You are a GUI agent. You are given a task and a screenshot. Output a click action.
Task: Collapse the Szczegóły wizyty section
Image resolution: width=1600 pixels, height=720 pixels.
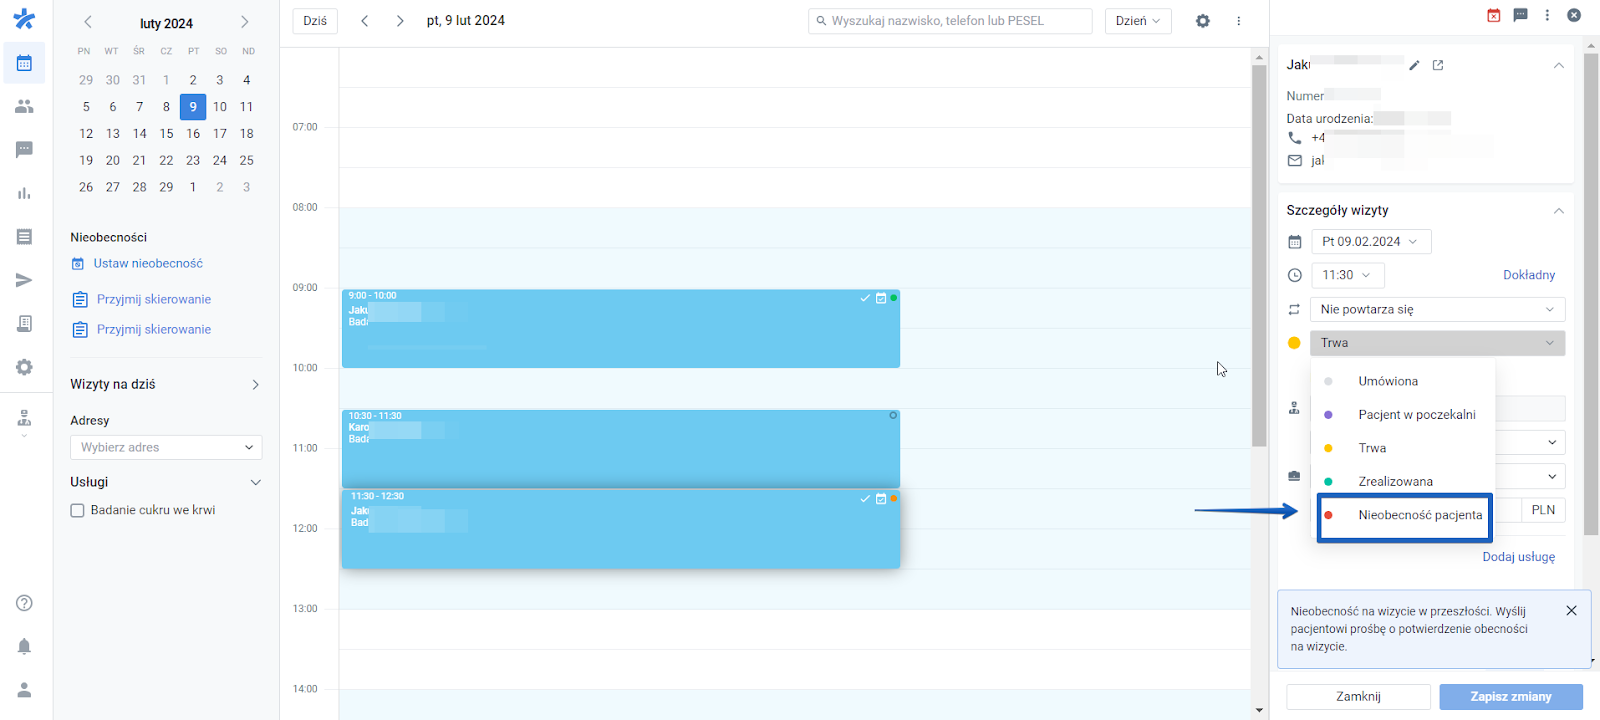(1558, 211)
